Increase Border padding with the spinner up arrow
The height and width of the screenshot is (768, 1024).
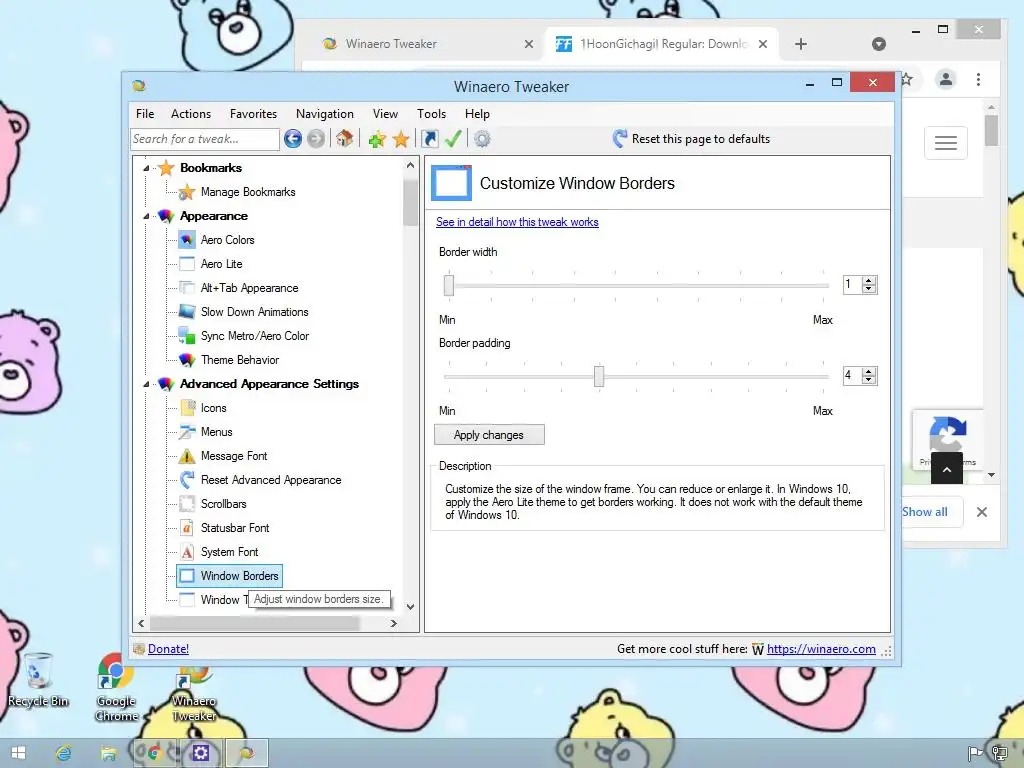(869, 372)
